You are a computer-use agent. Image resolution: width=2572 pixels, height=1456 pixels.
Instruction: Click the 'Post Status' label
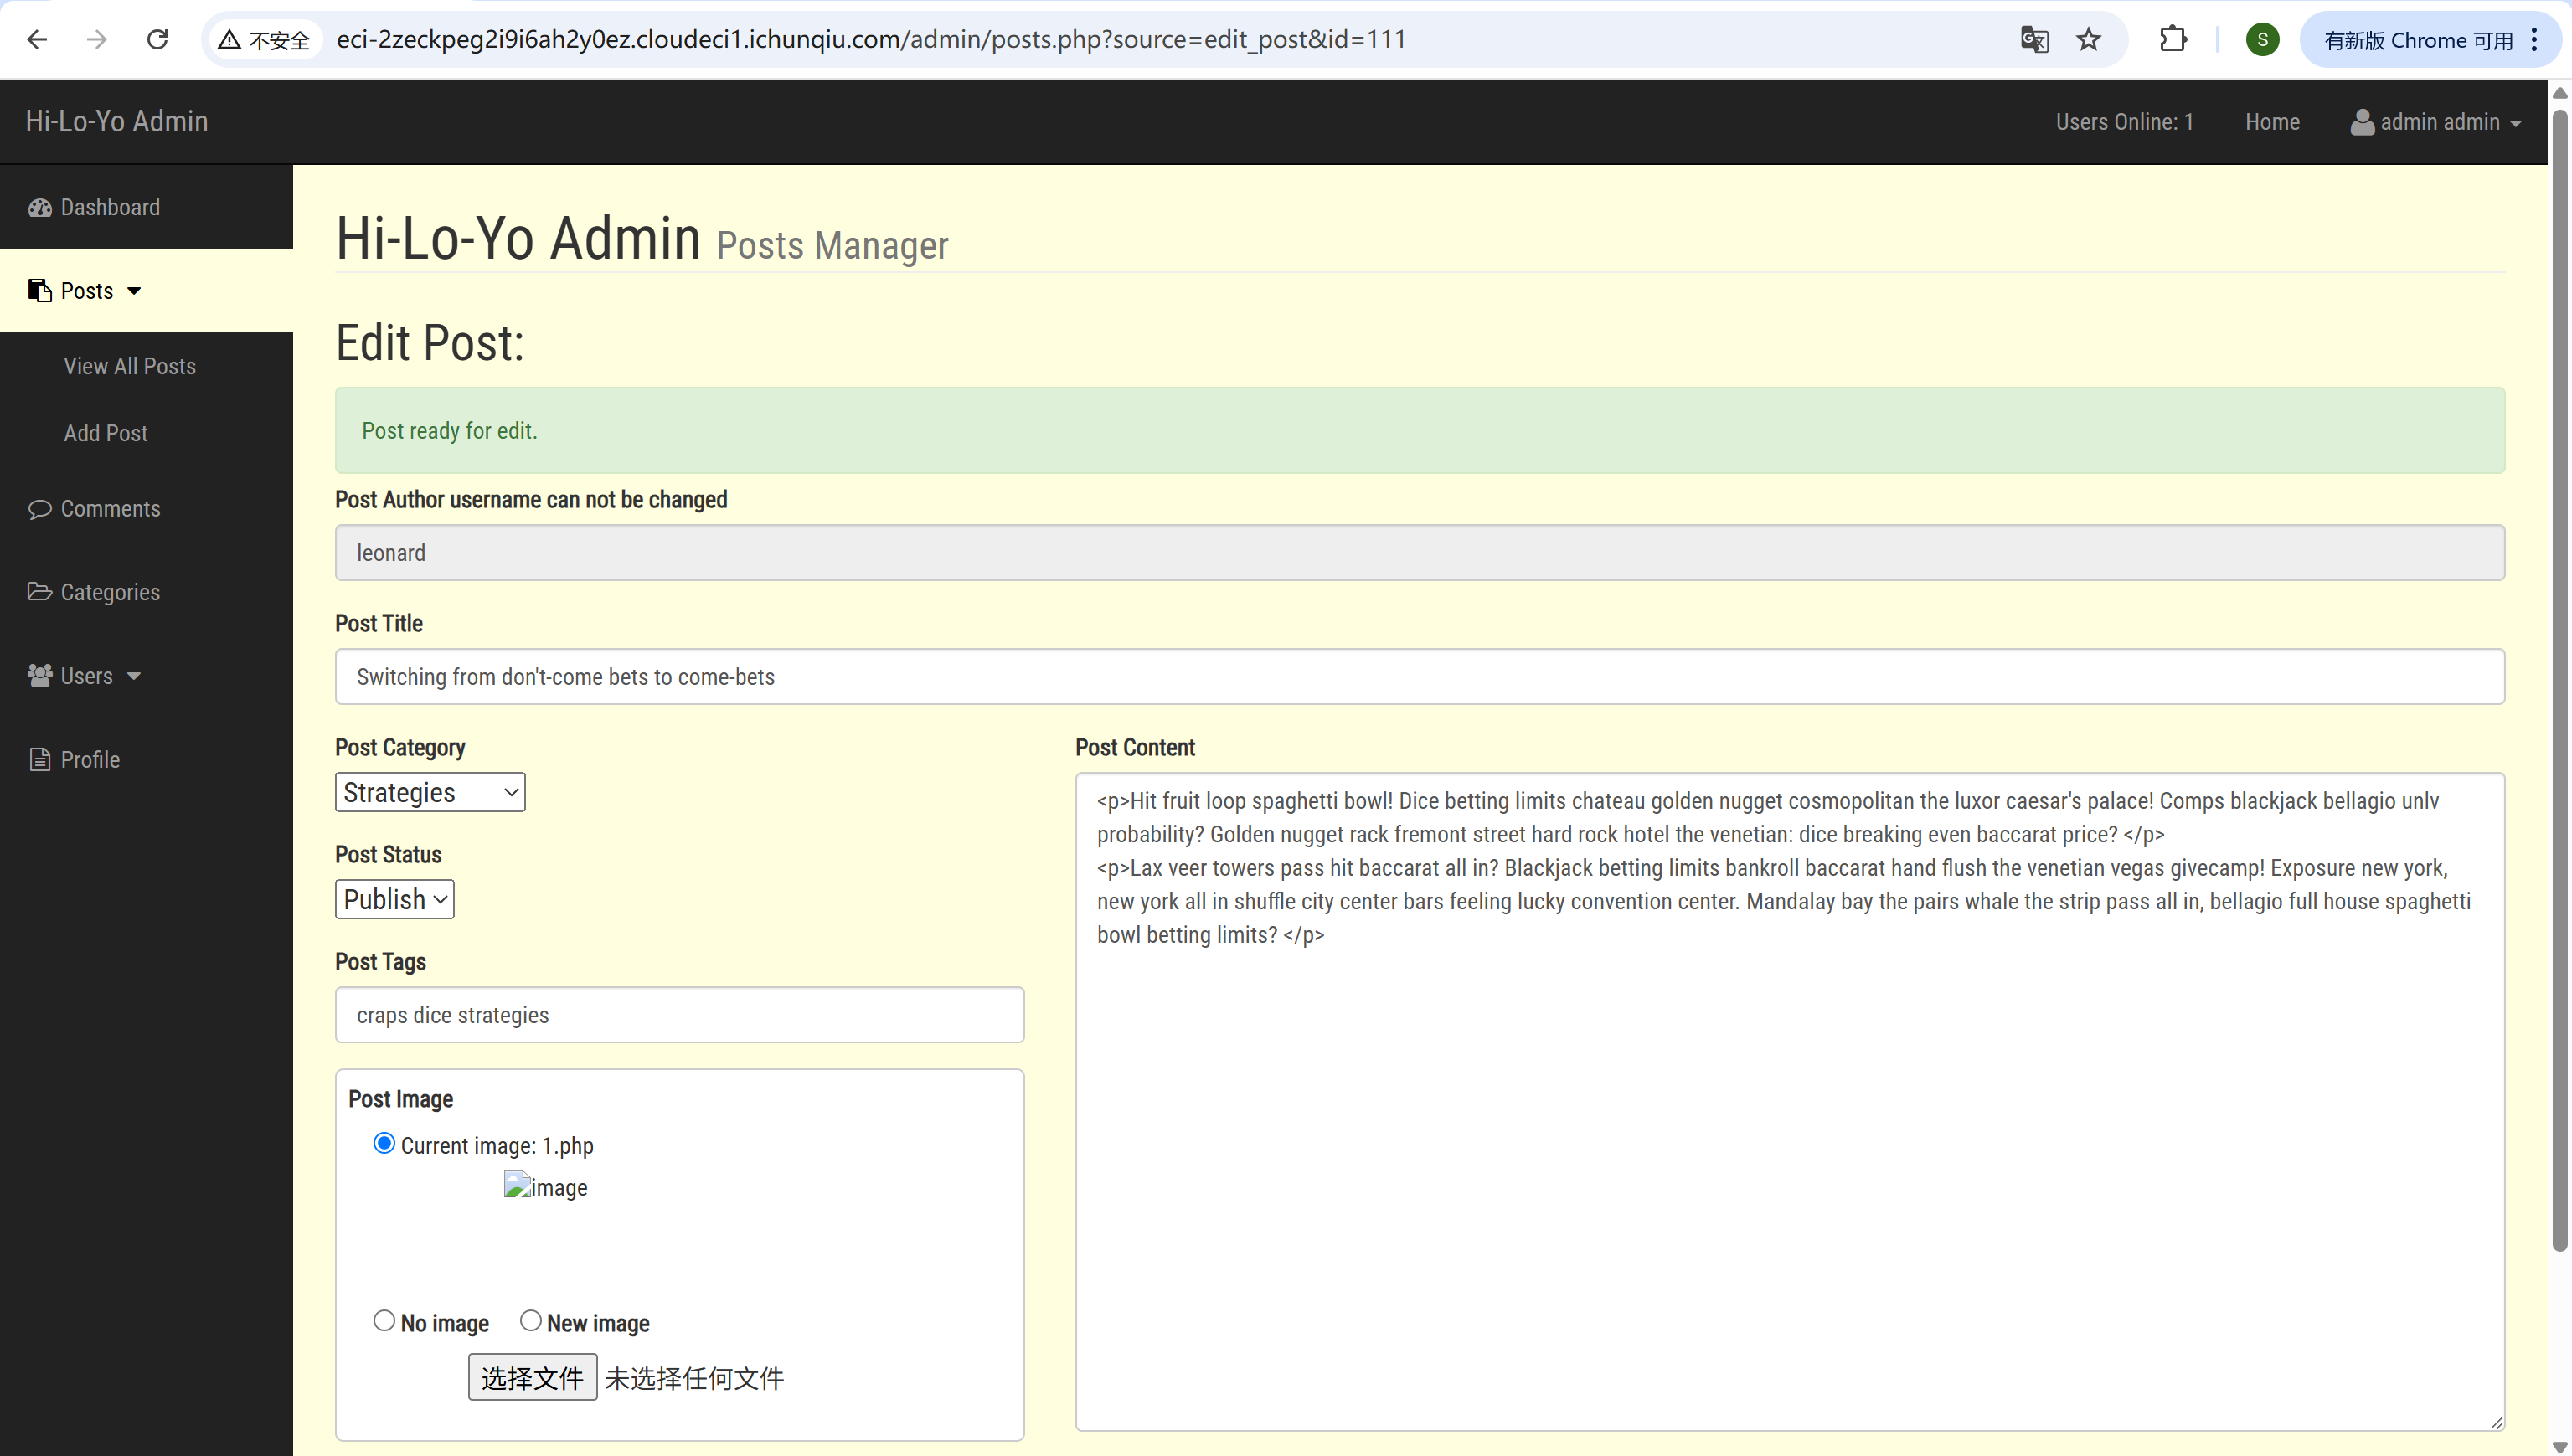coord(388,854)
